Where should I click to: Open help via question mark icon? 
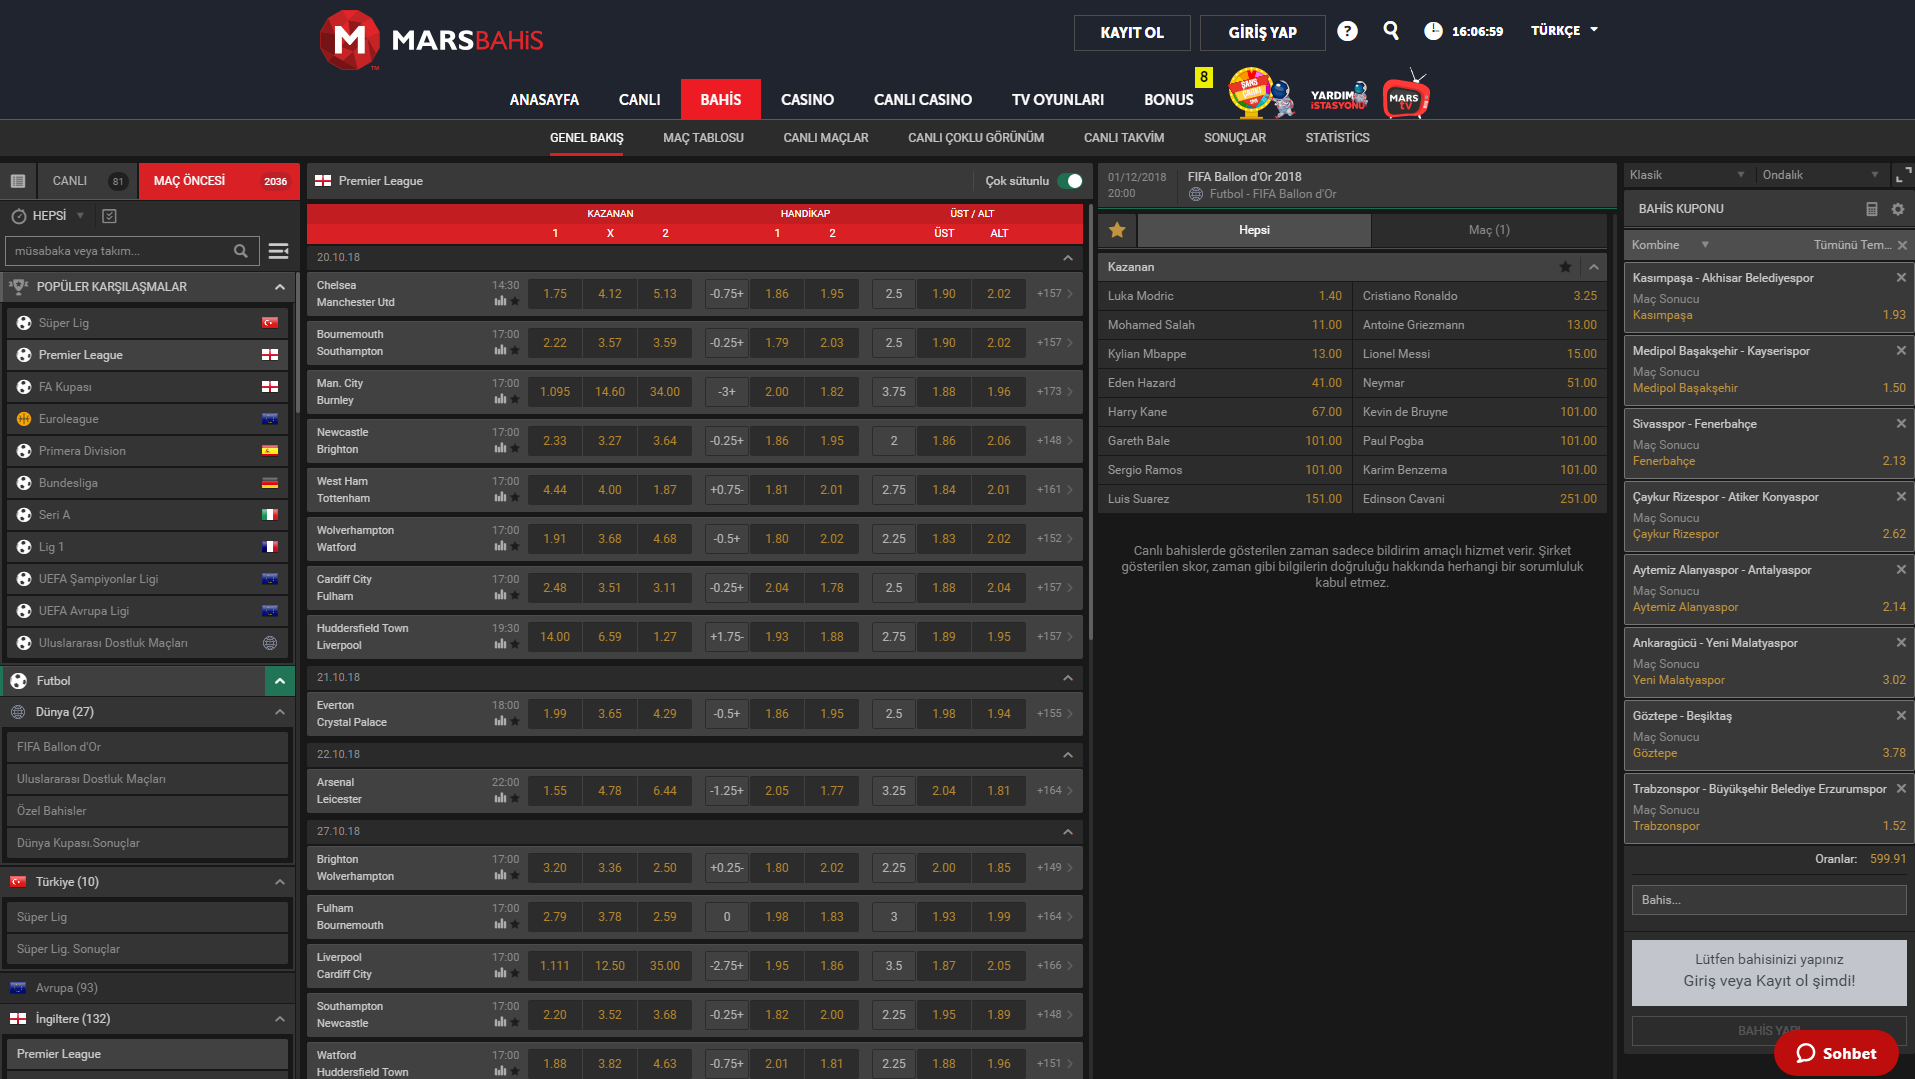pyautogui.click(x=1347, y=31)
